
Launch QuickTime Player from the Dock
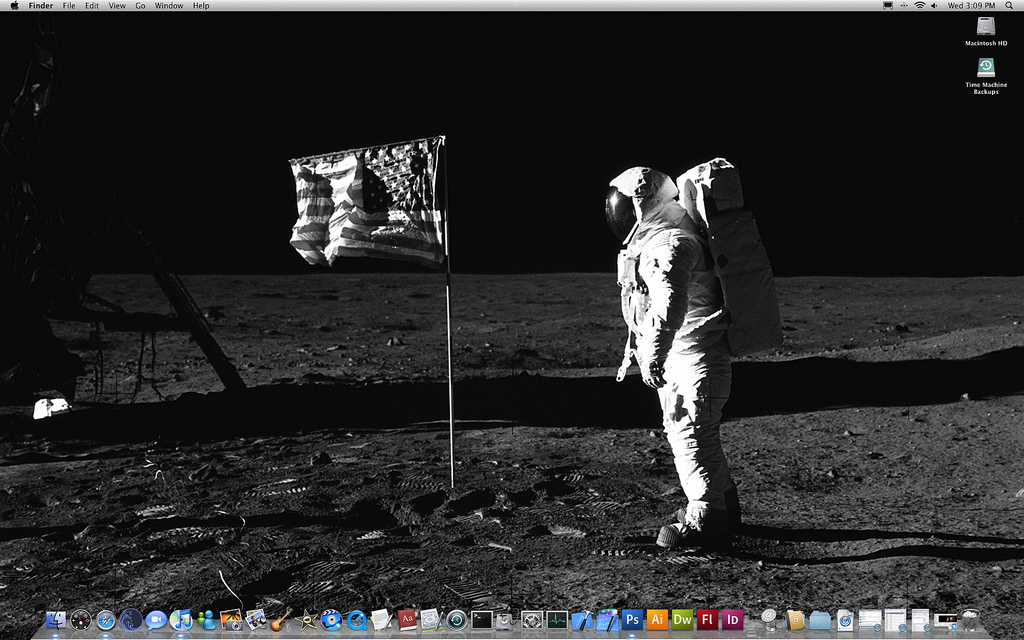click(x=357, y=620)
